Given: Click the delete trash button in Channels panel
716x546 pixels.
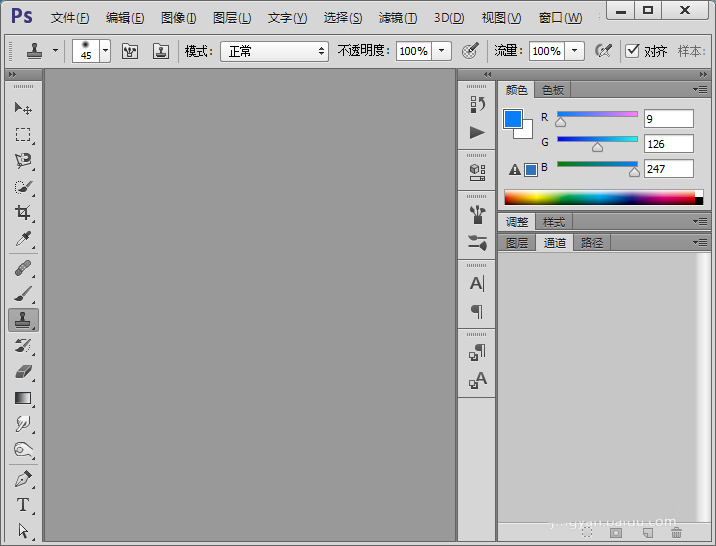Looking at the screenshot, I should click(x=676, y=532).
